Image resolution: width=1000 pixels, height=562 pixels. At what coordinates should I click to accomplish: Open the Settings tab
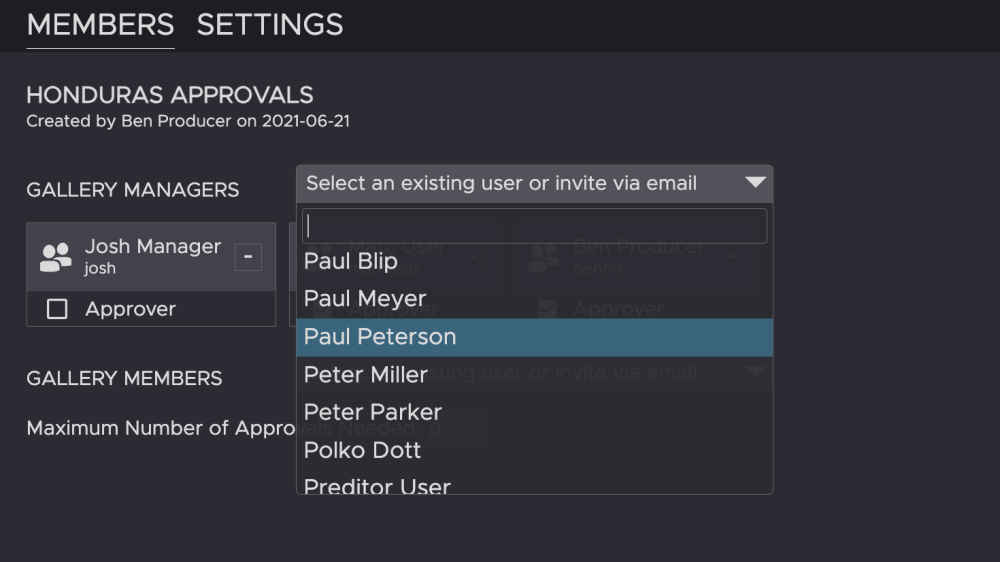click(x=270, y=25)
